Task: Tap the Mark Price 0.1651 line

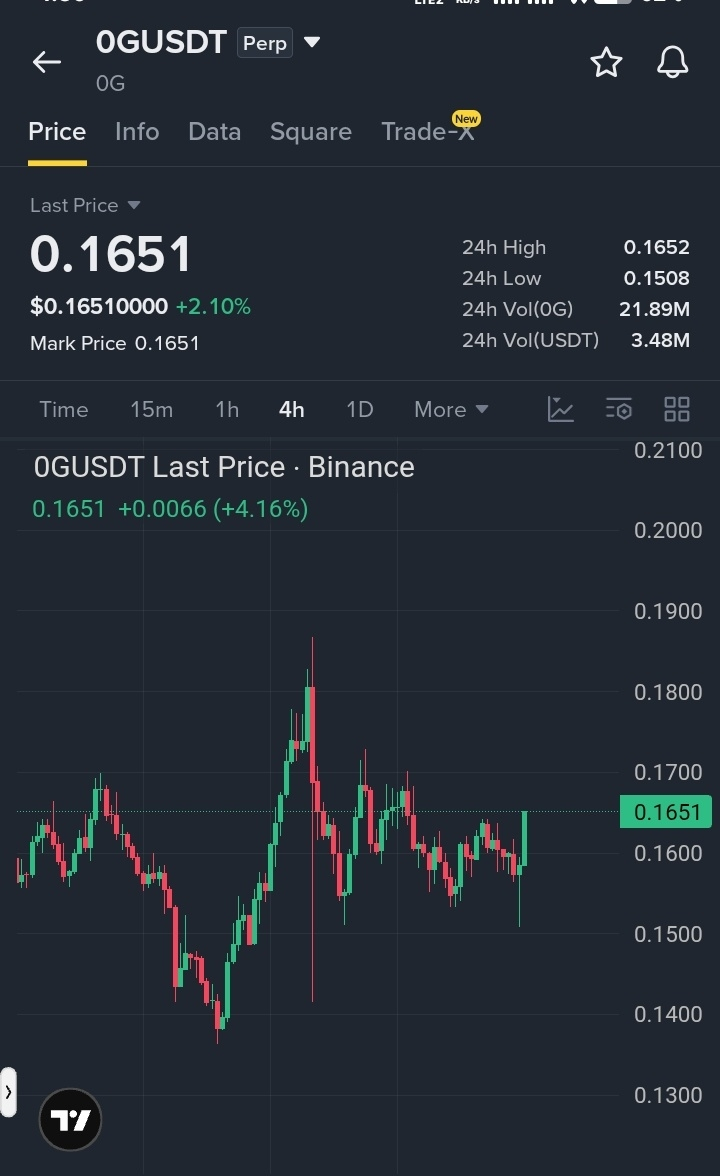Action: coord(115,344)
